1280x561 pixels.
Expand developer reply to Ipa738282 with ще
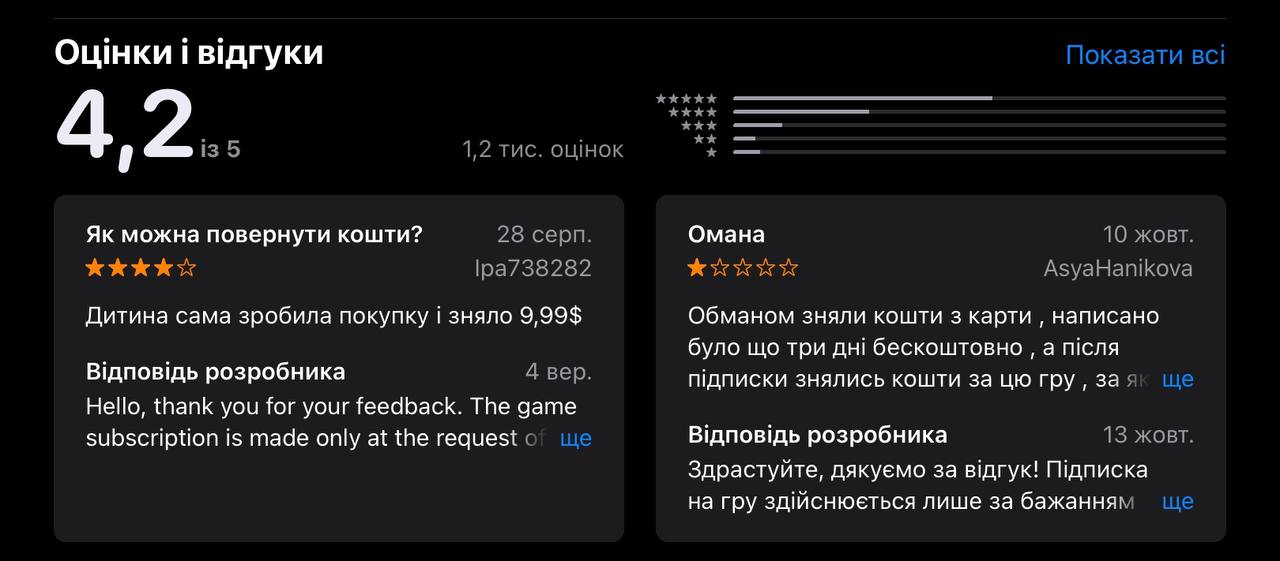pyautogui.click(x=576, y=438)
